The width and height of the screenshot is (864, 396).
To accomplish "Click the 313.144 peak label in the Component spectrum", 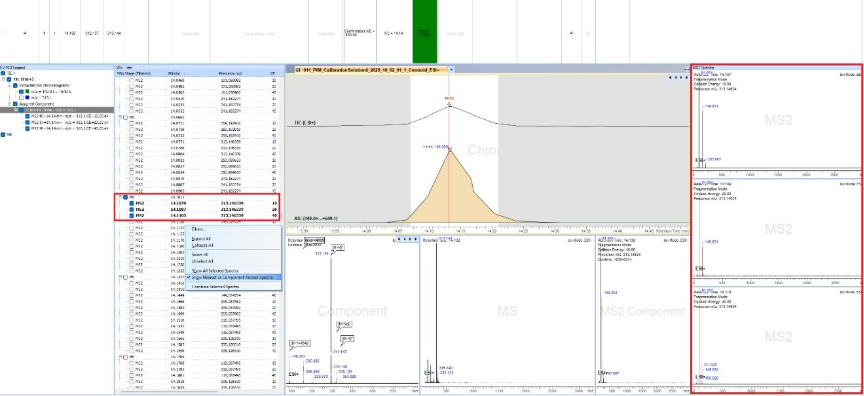I will (x=322, y=253).
